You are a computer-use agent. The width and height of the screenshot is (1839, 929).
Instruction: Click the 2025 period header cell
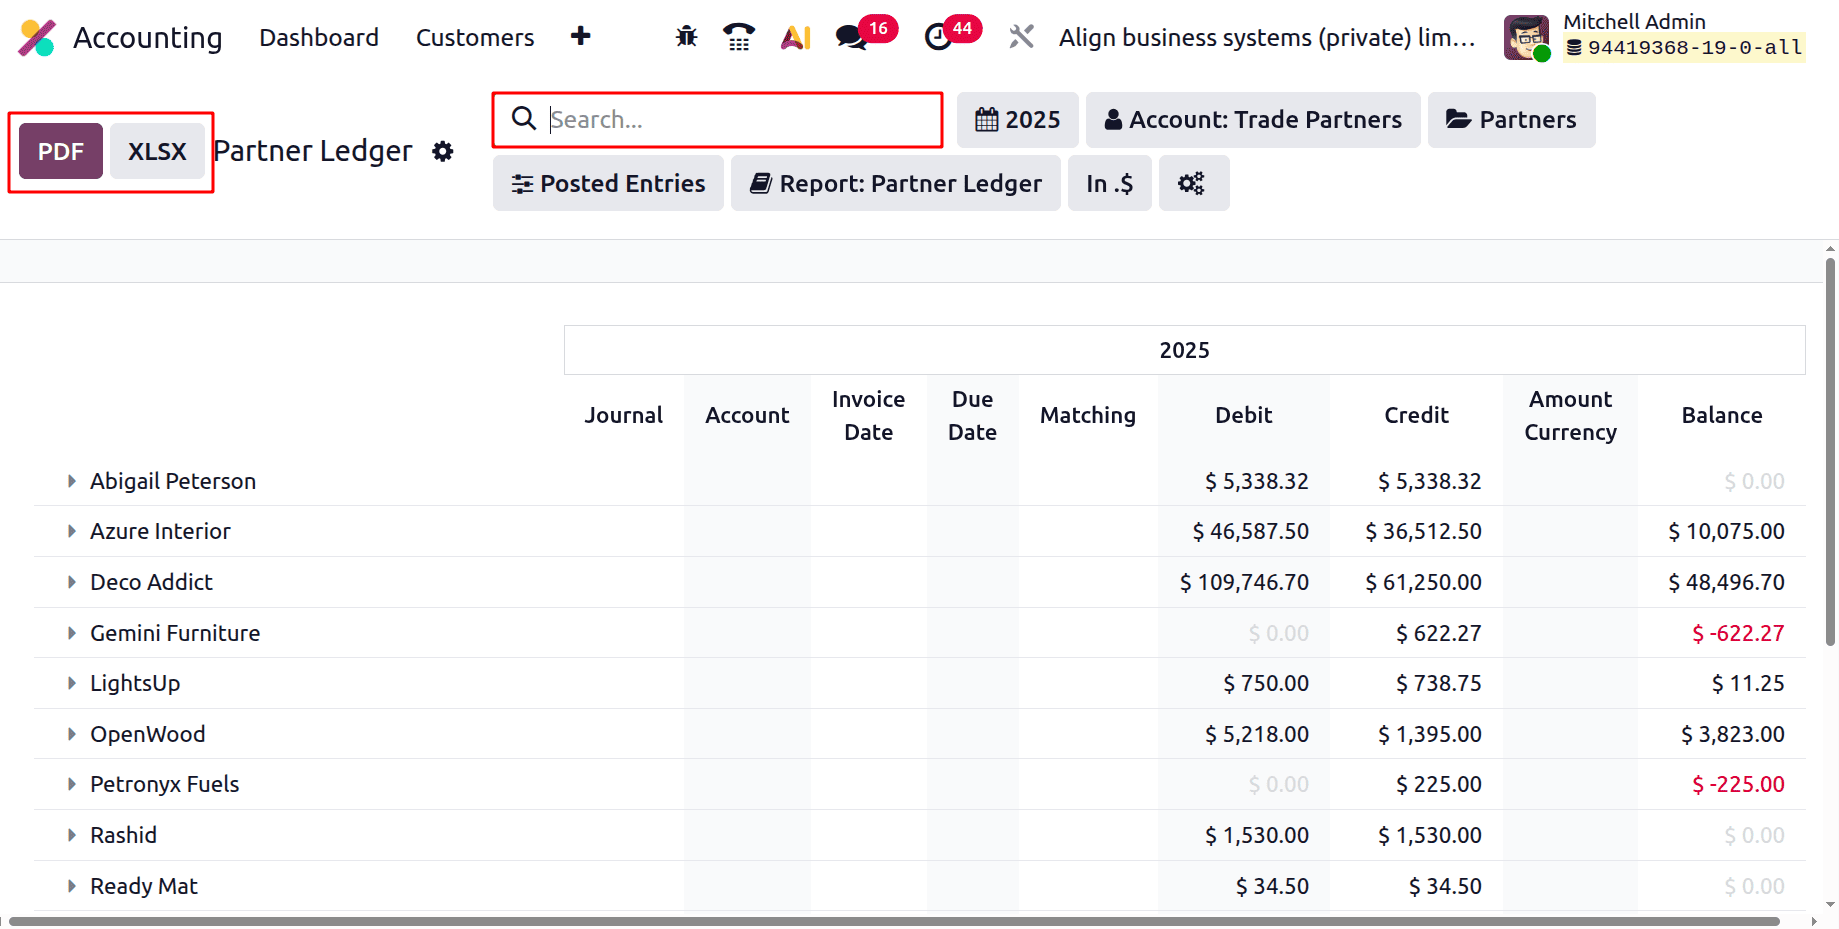[x=1184, y=350]
